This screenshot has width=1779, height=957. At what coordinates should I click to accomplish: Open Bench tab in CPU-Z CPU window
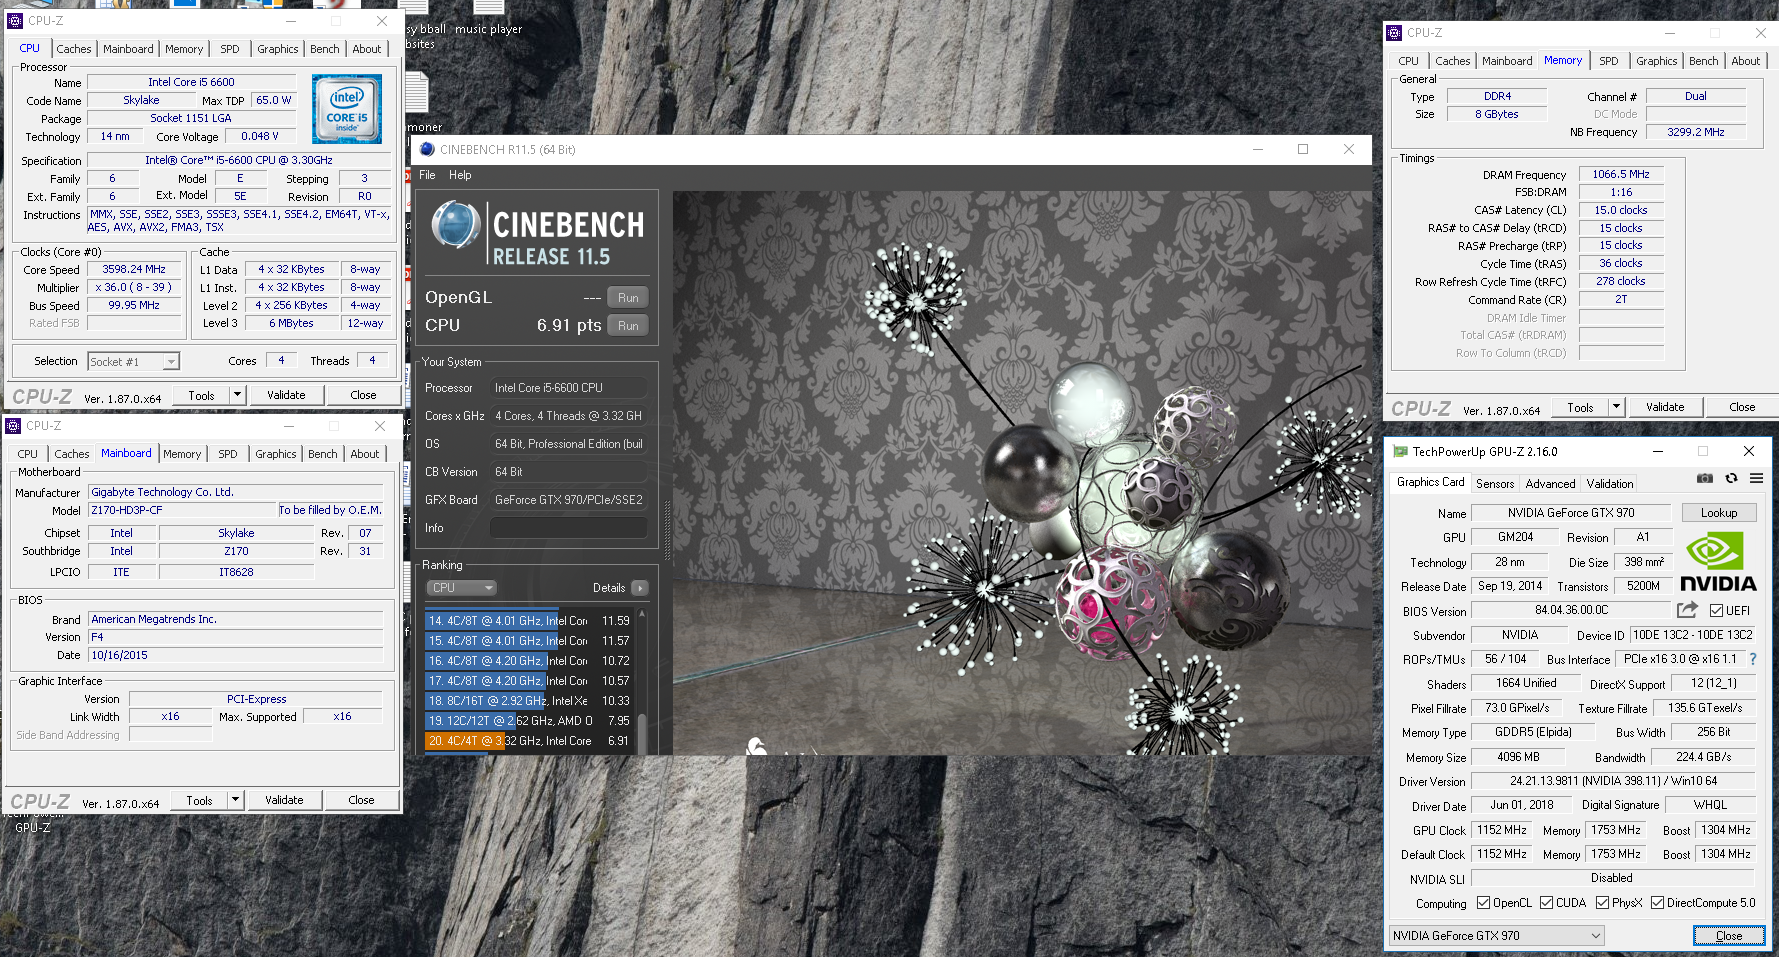pos(324,49)
